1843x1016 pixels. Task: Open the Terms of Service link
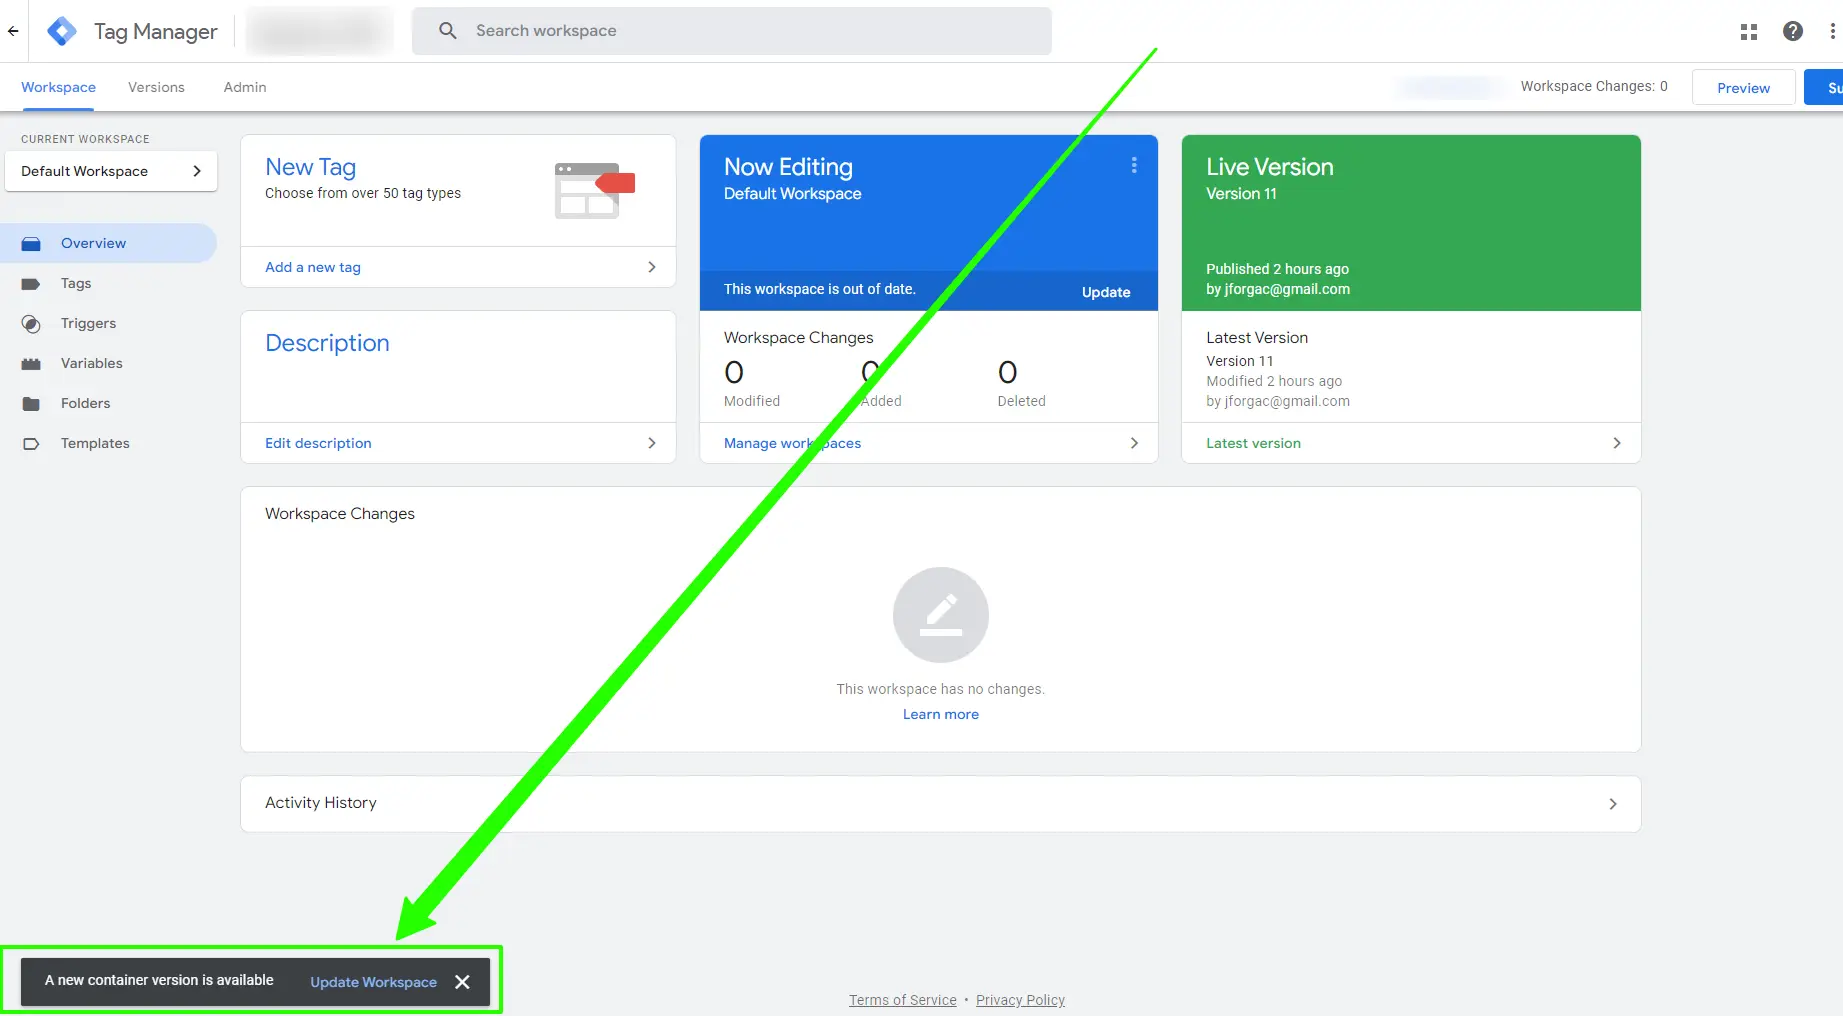[x=903, y=1000]
